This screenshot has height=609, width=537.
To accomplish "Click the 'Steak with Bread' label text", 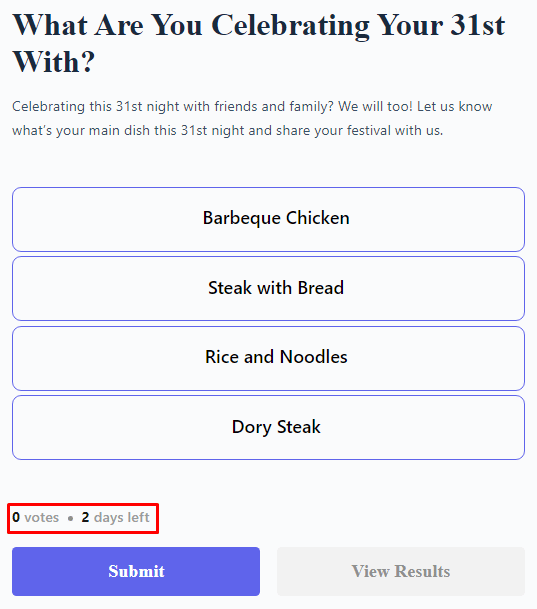I will tap(276, 288).
